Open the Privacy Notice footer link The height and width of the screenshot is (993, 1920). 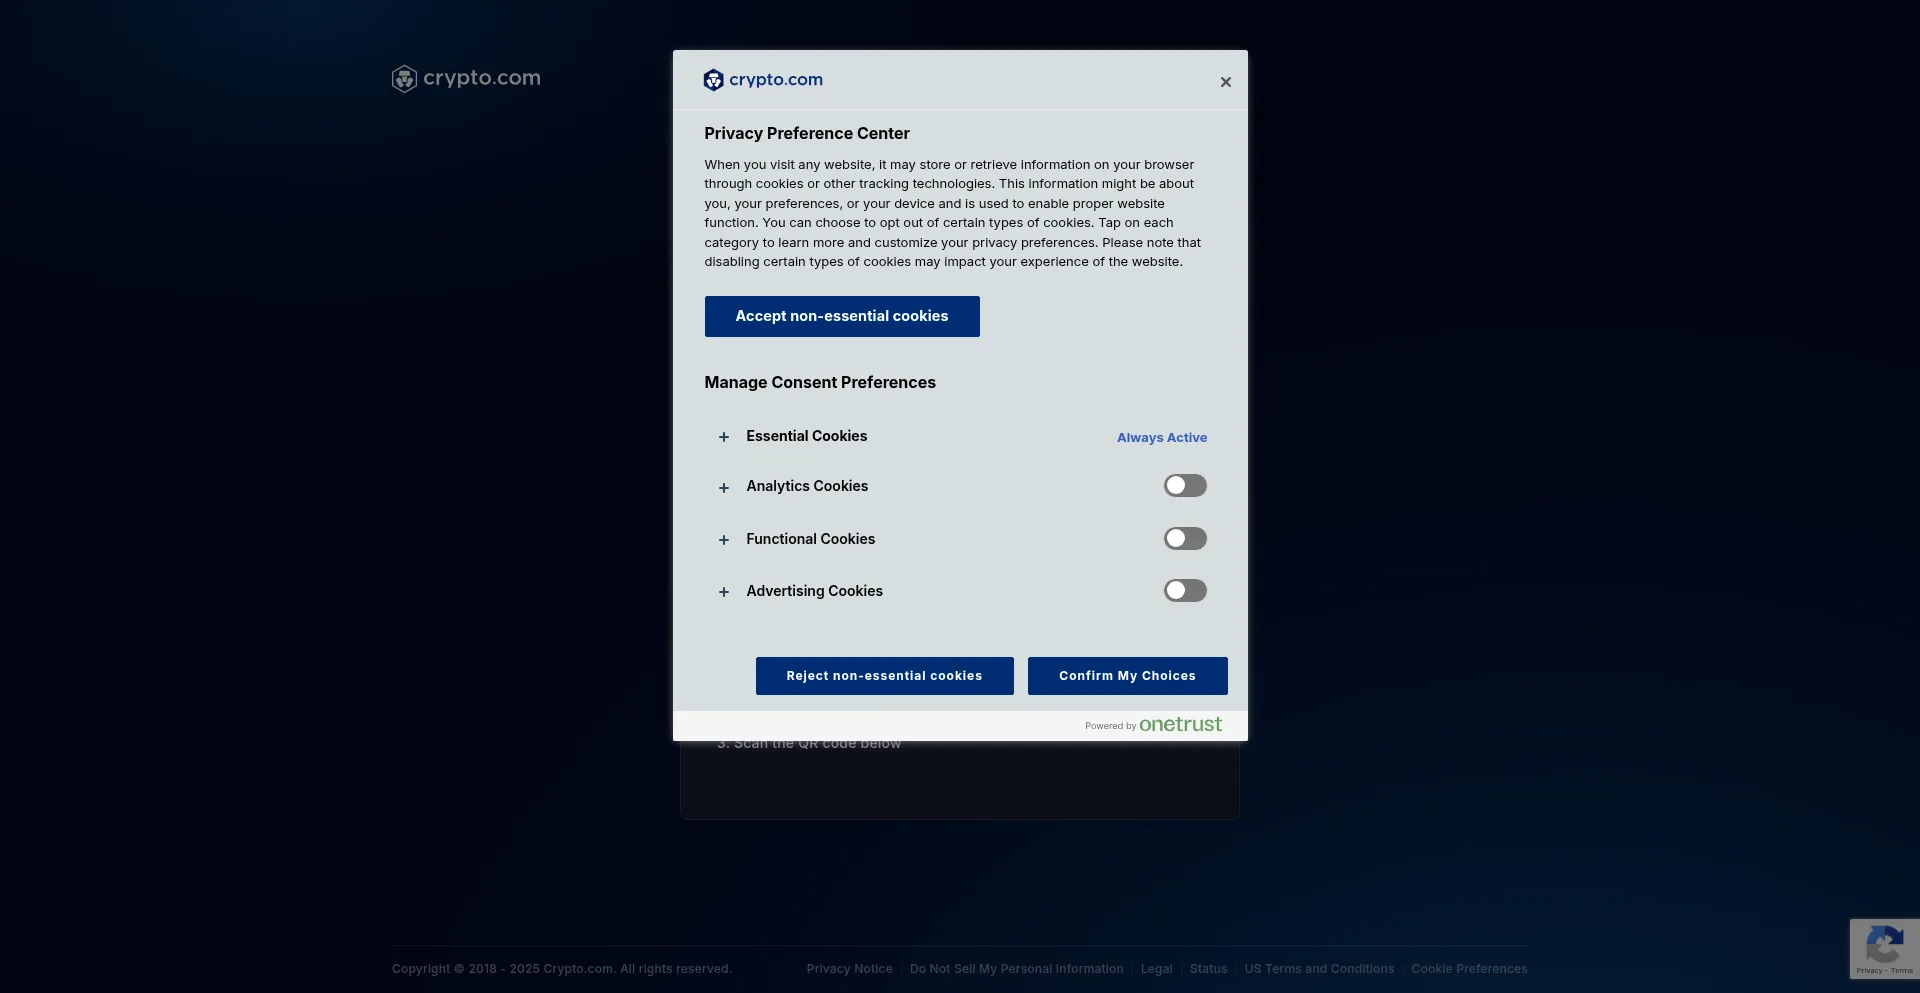point(849,969)
